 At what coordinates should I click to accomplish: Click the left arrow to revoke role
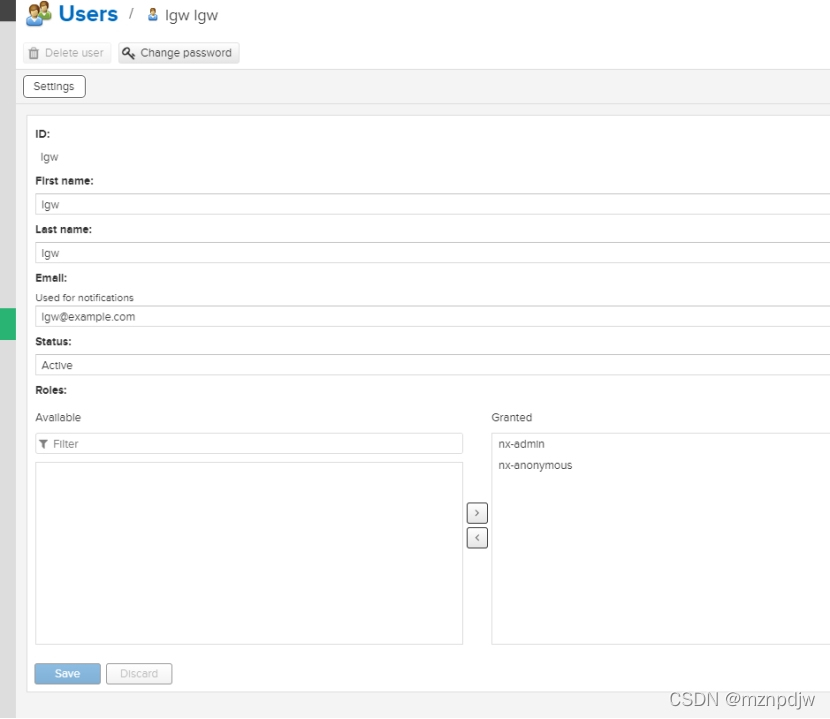(x=477, y=538)
